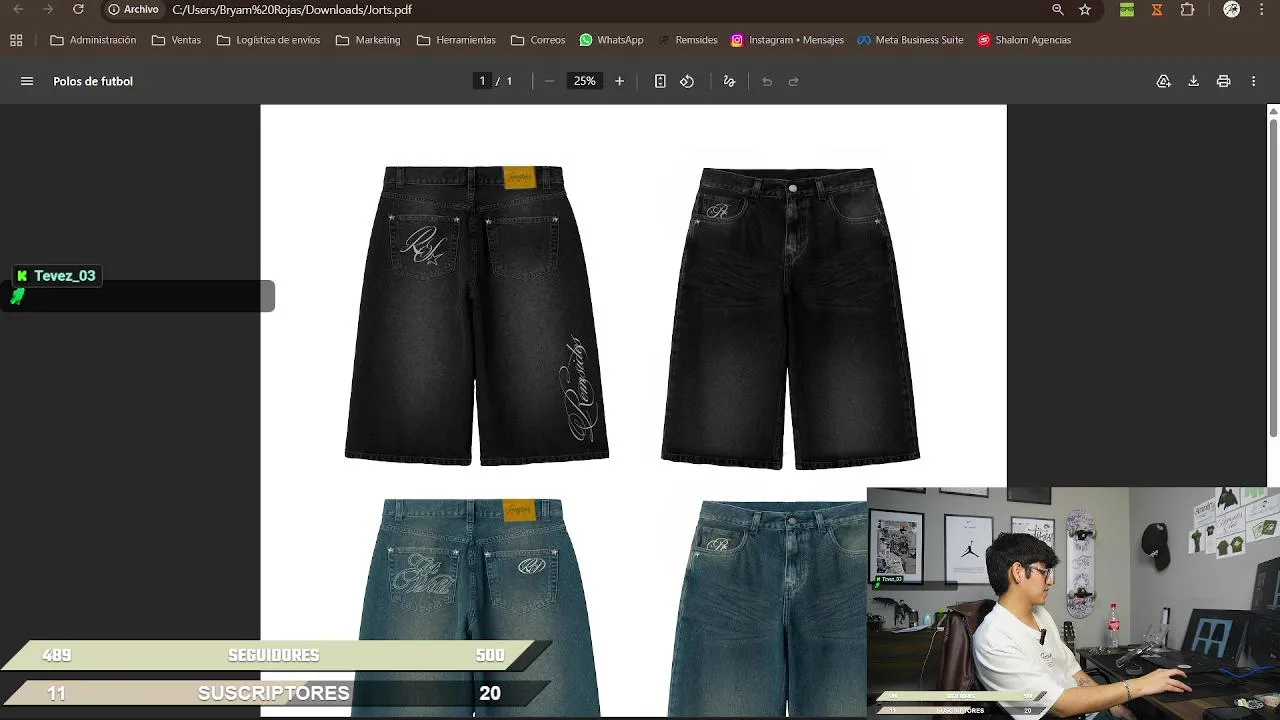This screenshot has width=1280, height=720.
Task: Open the browser profile avatar
Action: tap(1232, 9)
